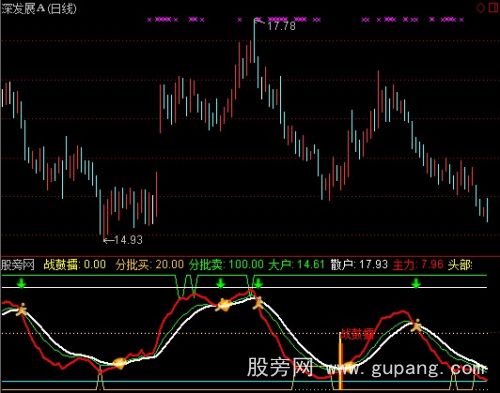Select the 大户: 14.61 indicator value
The image size is (500, 393).
click(x=296, y=265)
